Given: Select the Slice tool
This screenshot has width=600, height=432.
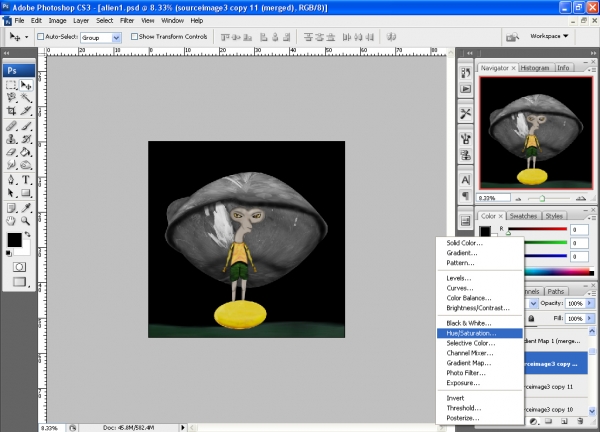Looking at the screenshot, I should [x=26, y=111].
